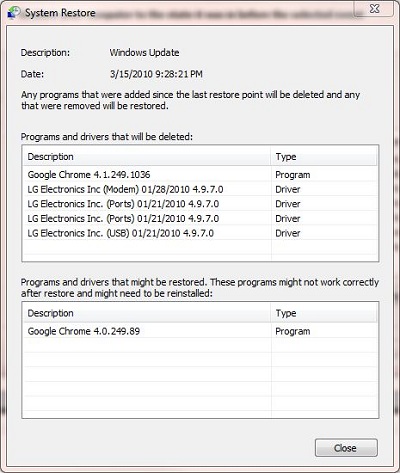
Task: Select the first LG Electronics Inc. (Ports) row
Action: point(200,204)
